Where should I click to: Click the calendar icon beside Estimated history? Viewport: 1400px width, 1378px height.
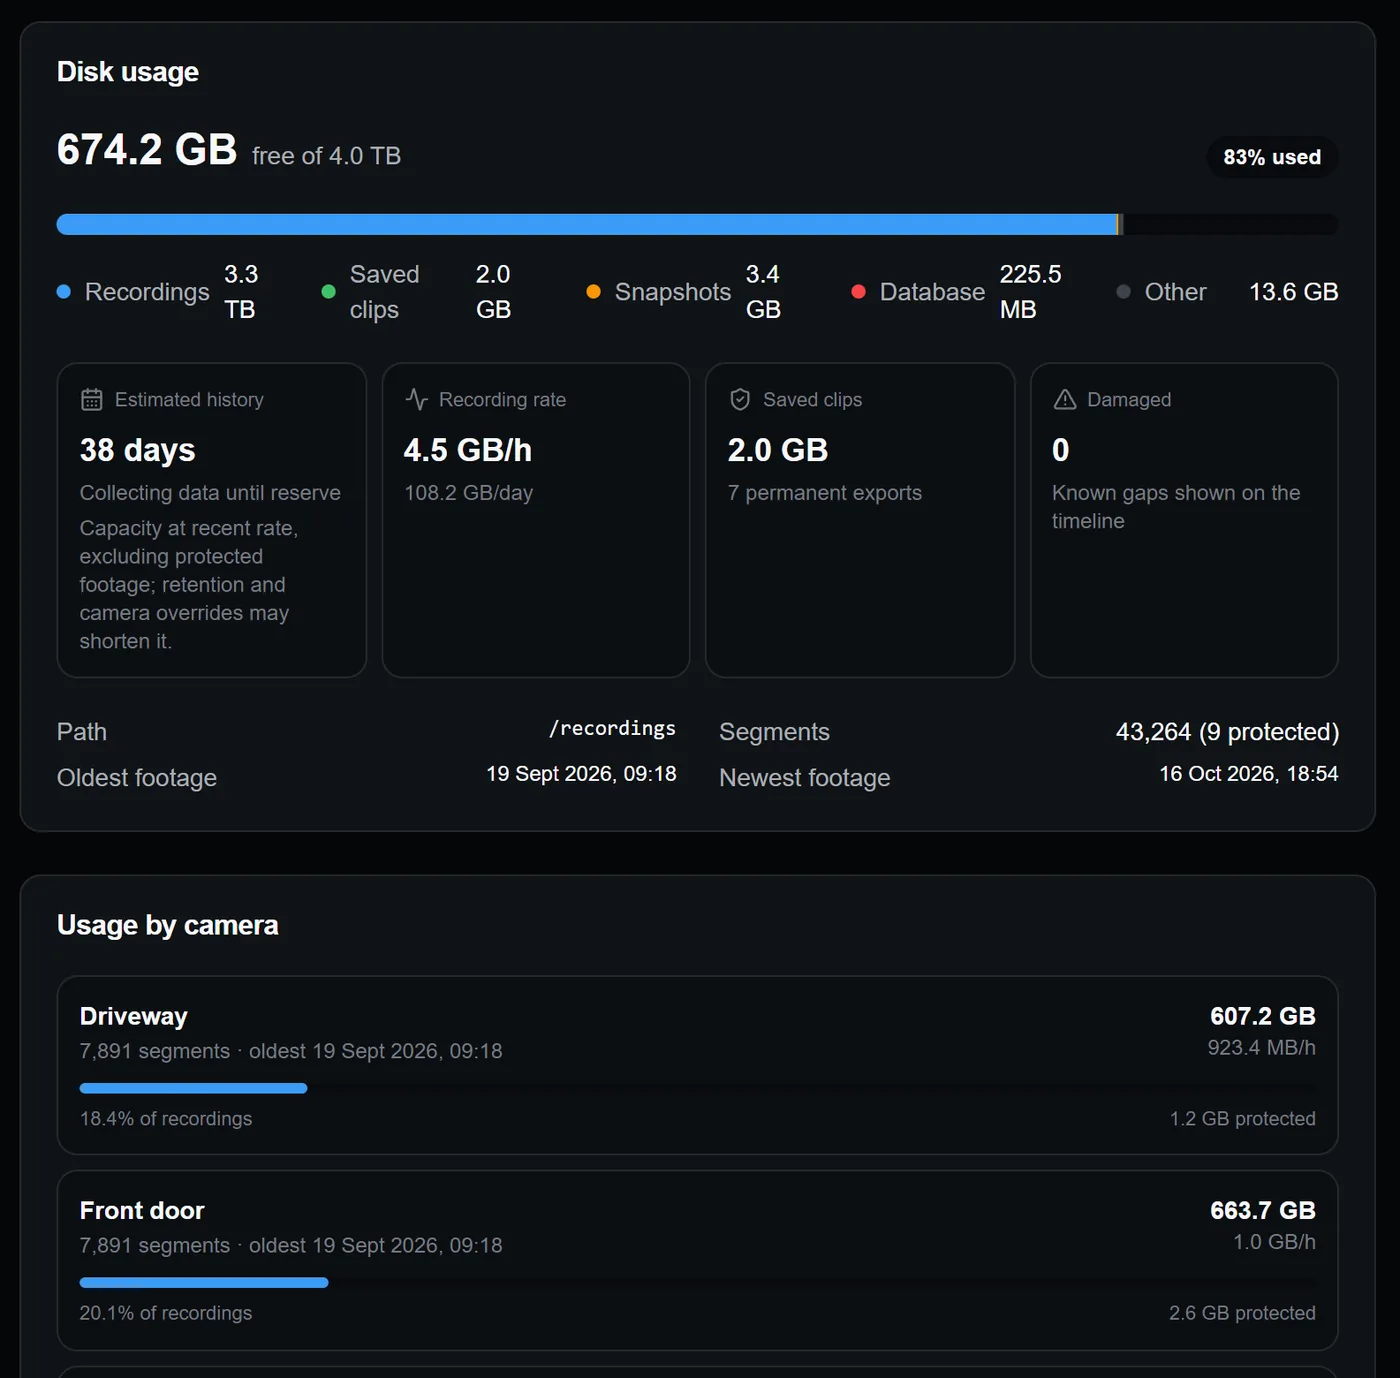tap(92, 400)
